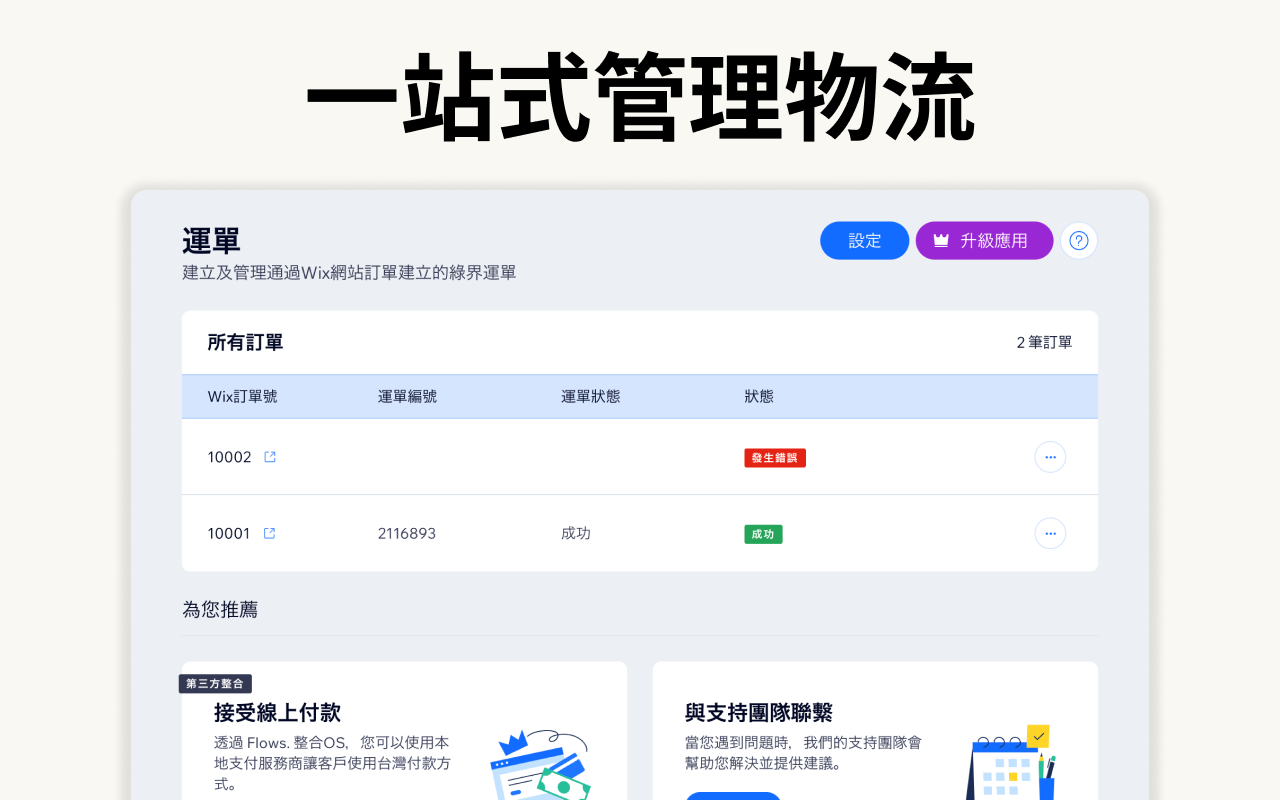This screenshot has height=800, width=1280.
Task: Click the green 成功 status badge
Action: (x=763, y=534)
